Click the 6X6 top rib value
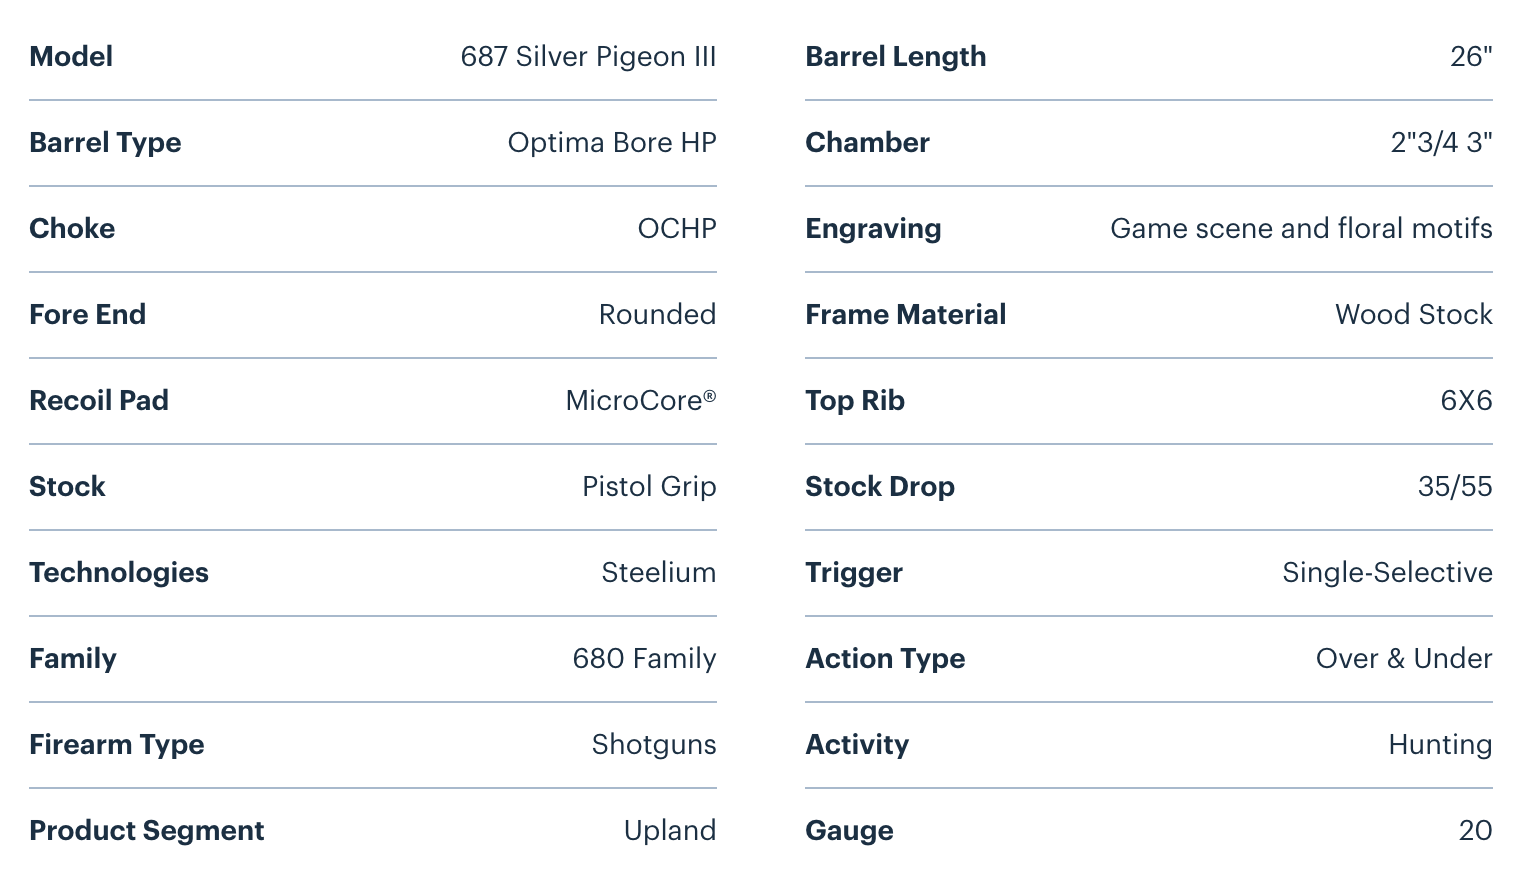 click(x=1466, y=401)
